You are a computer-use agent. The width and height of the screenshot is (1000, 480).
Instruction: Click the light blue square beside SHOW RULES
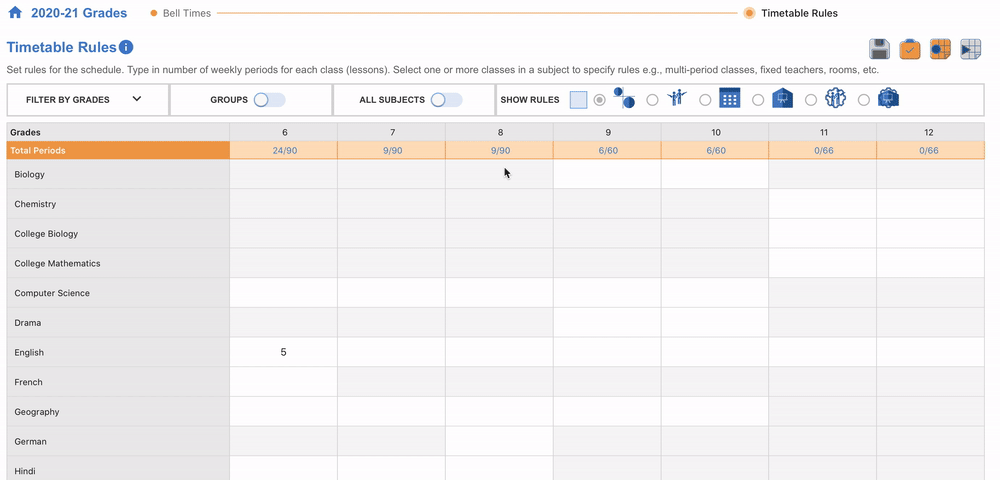pos(578,100)
